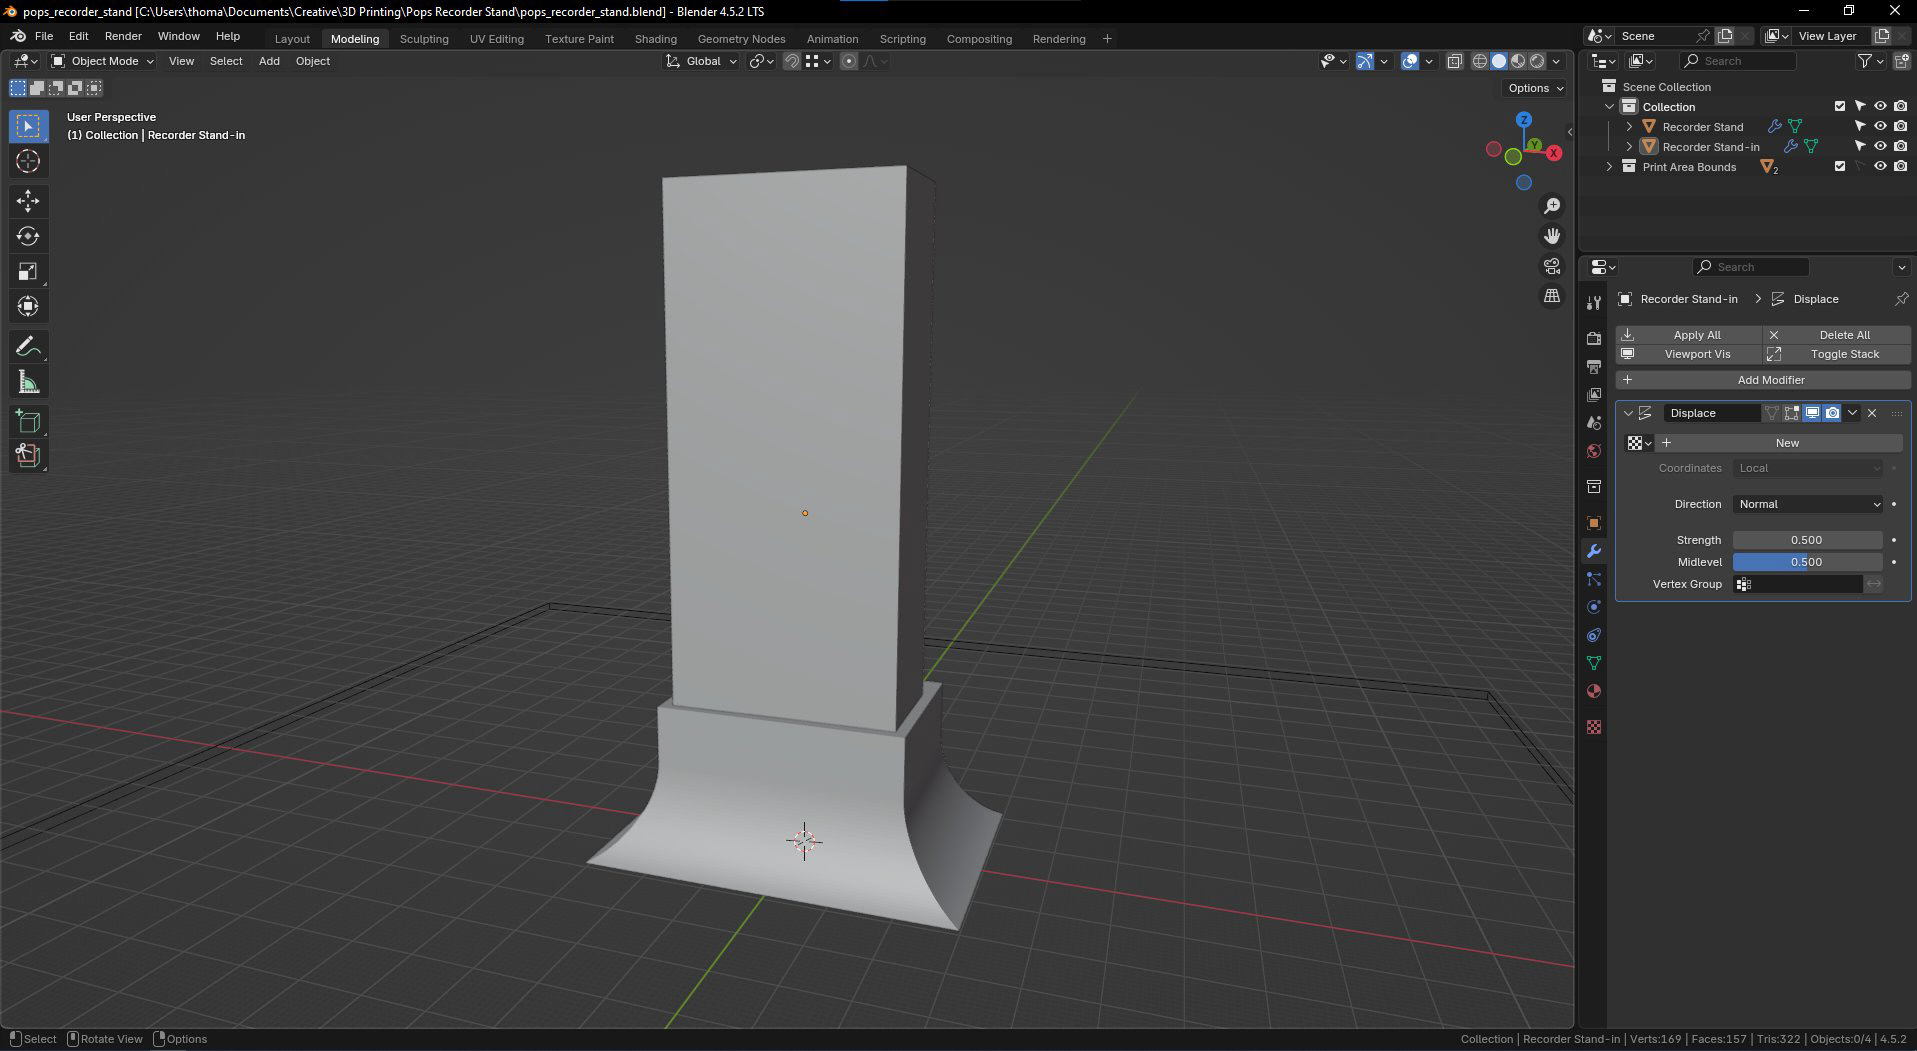The width and height of the screenshot is (1917, 1051).
Task: Adjust the Midlevel value slider
Action: pos(1807,562)
